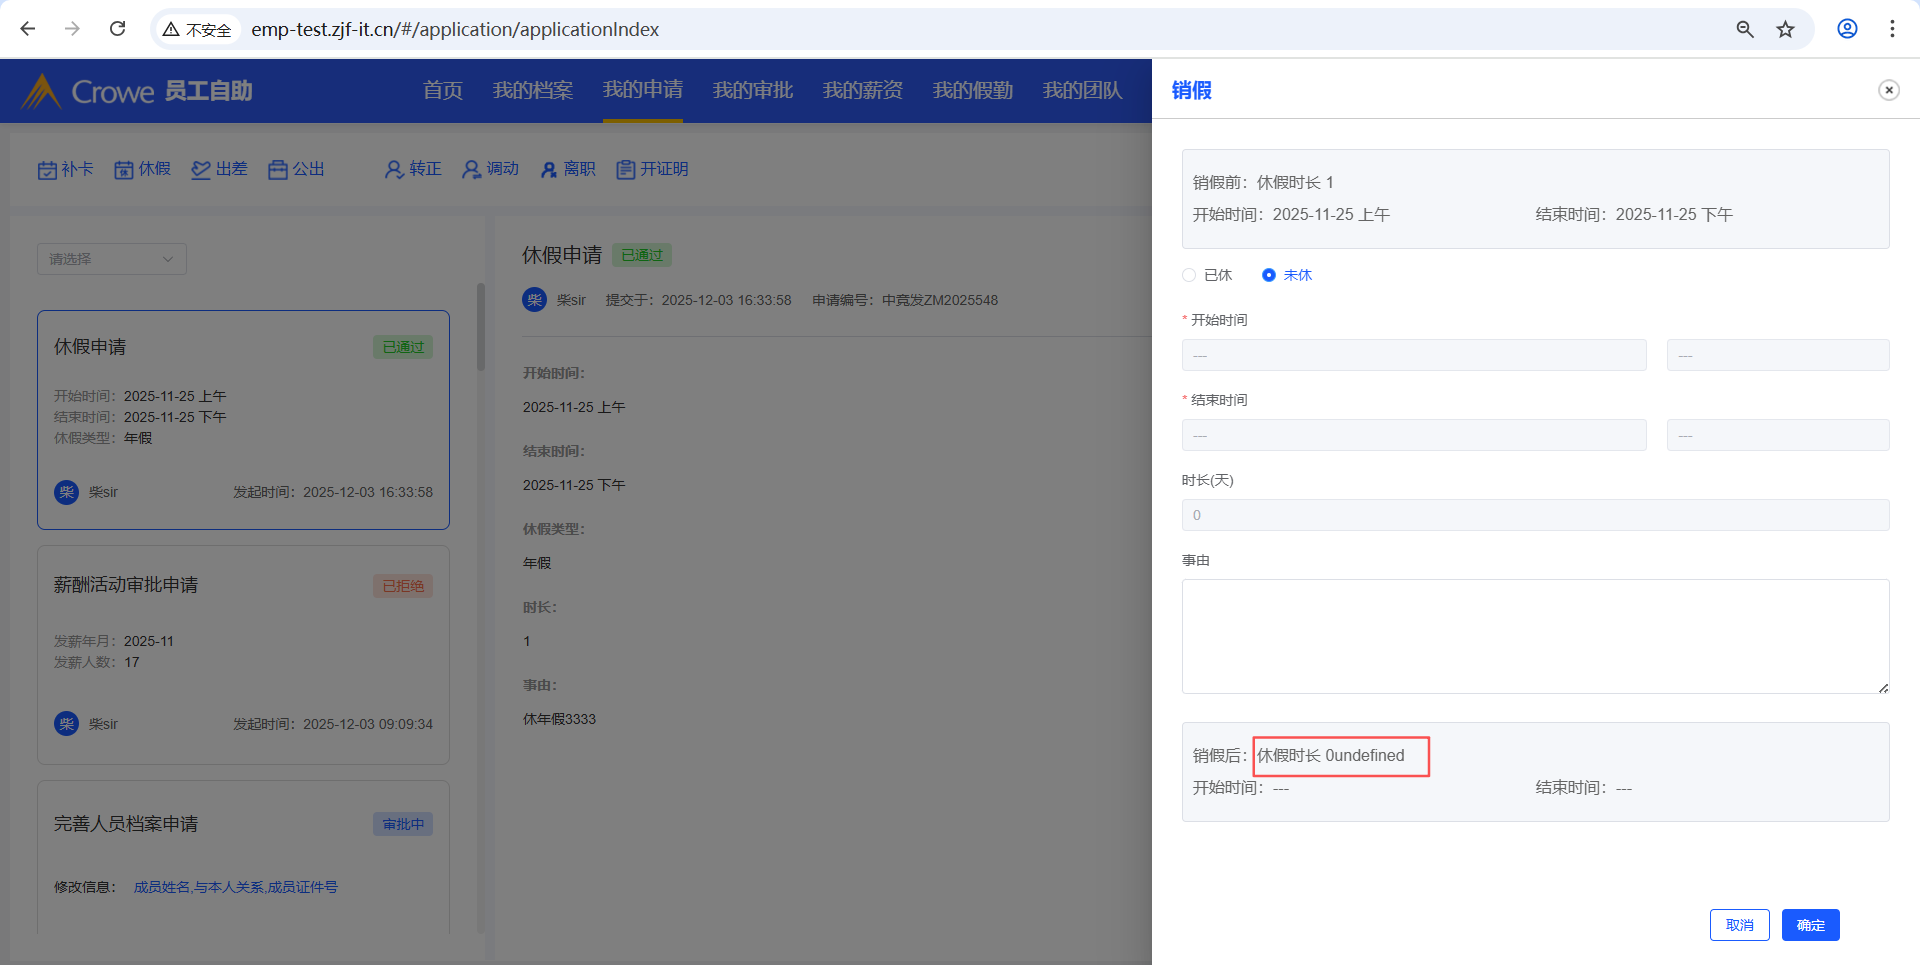Click the browser address bar URL
Screen dimensions: 1920x965
click(x=455, y=29)
